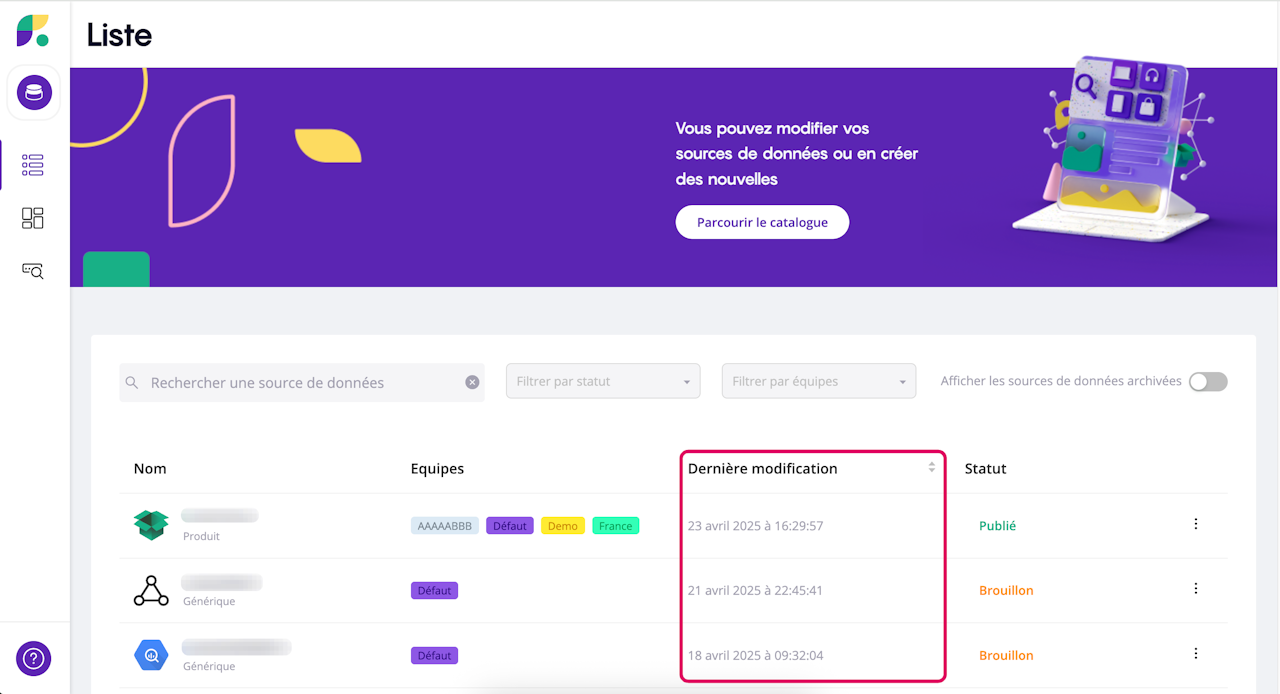Expand the Filtrer par statut dropdown
The image size is (1280, 694).
(x=602, y=381)
